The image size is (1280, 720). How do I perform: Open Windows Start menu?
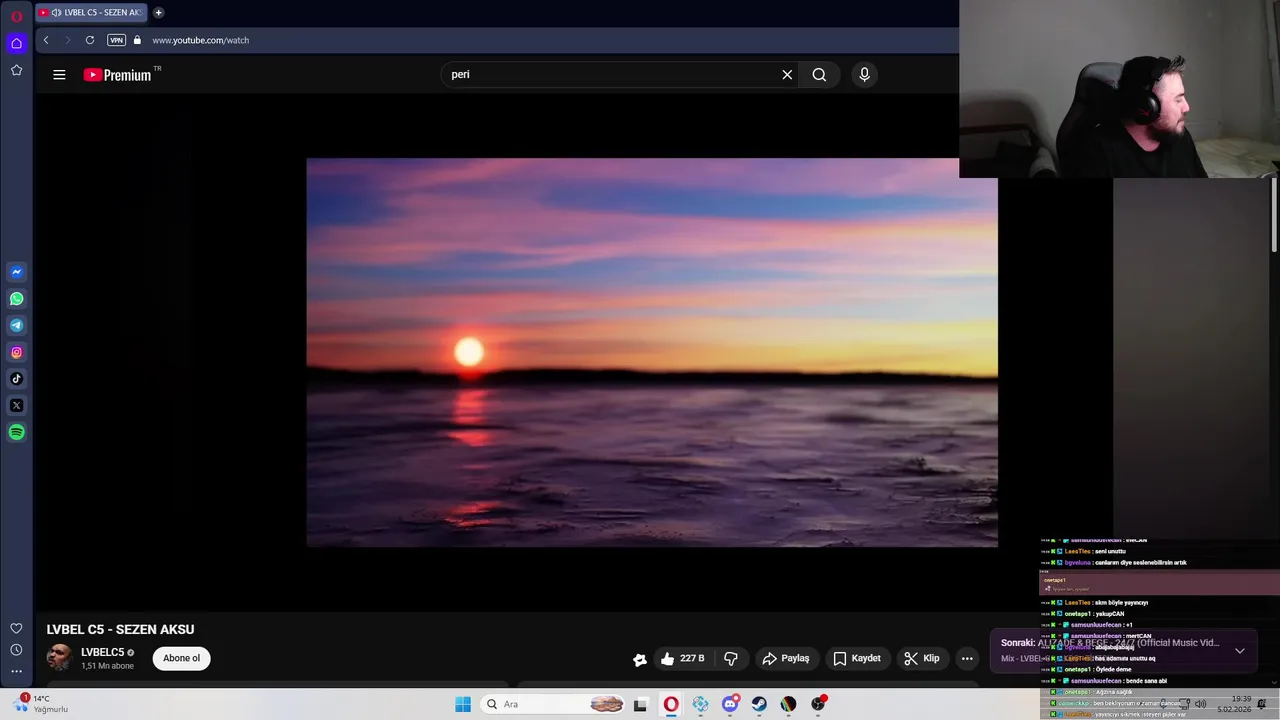click(x=463, y=704)
